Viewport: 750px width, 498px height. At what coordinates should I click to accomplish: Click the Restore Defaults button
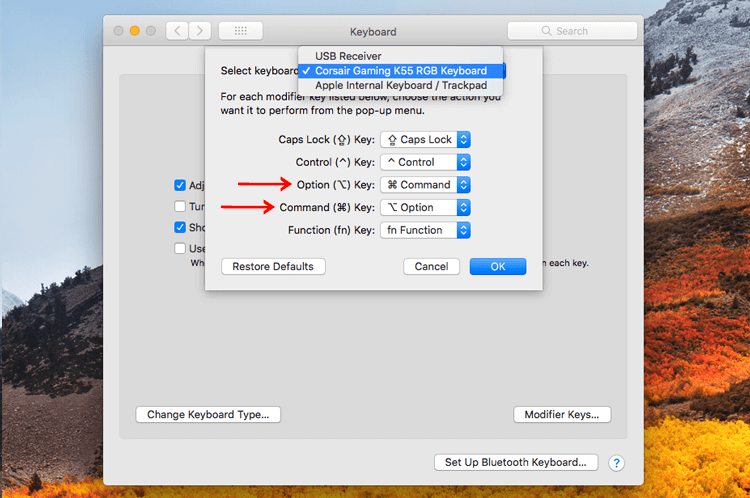[x=273, y=266]
